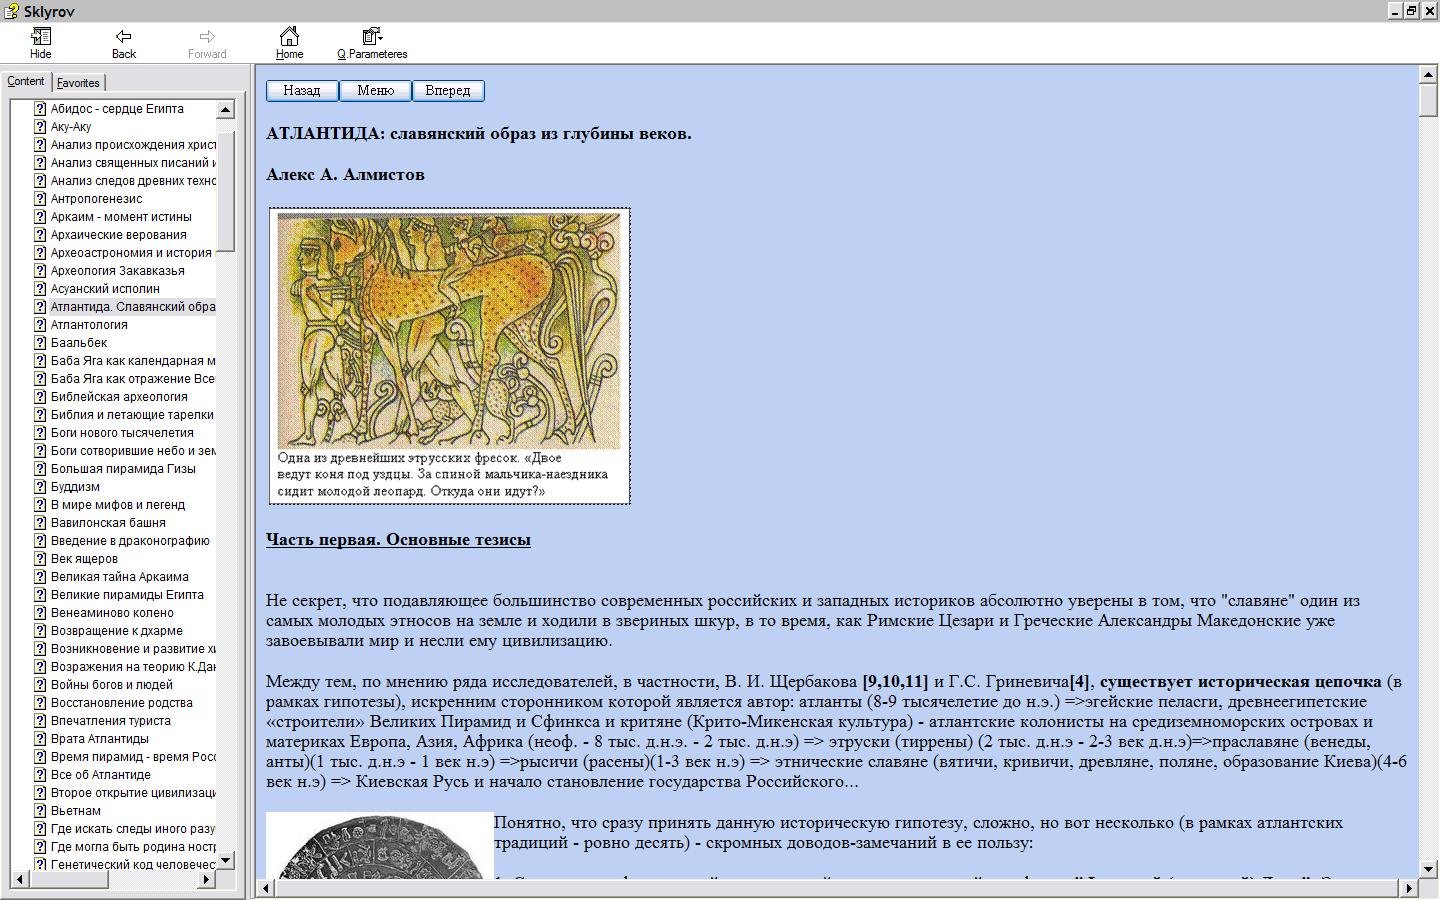1440x900 pixels.
Task: Click the topic icon next to Буддизм
Action: 40,487
